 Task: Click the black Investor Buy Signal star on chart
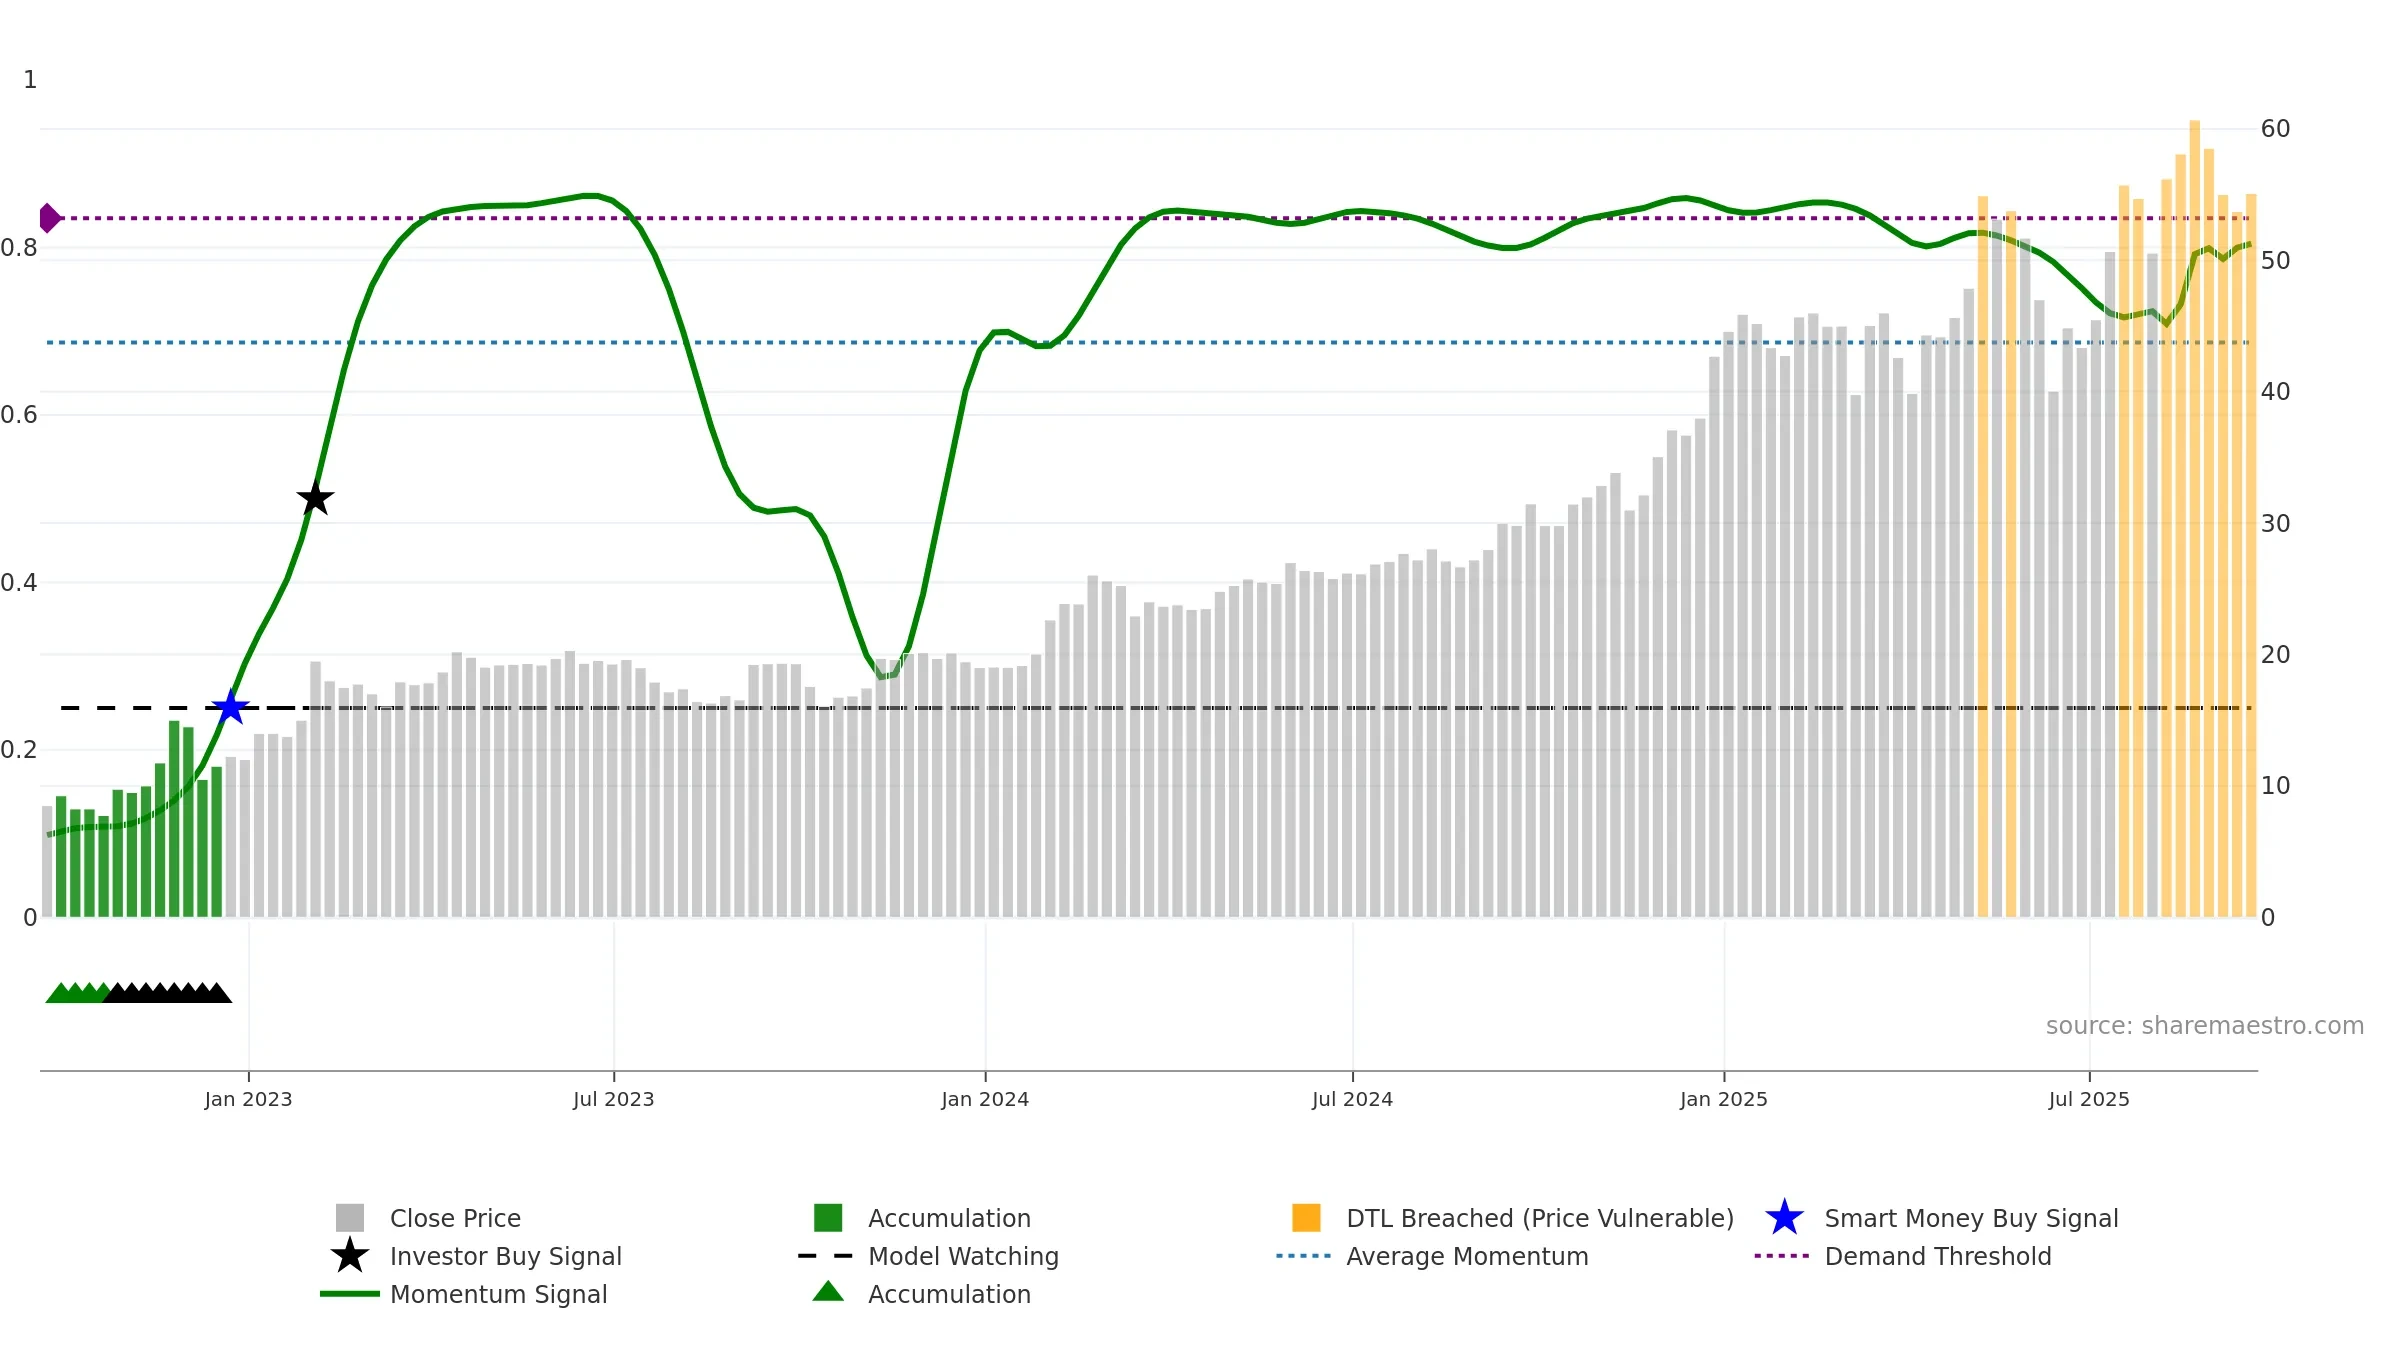(x=315, y=497)
